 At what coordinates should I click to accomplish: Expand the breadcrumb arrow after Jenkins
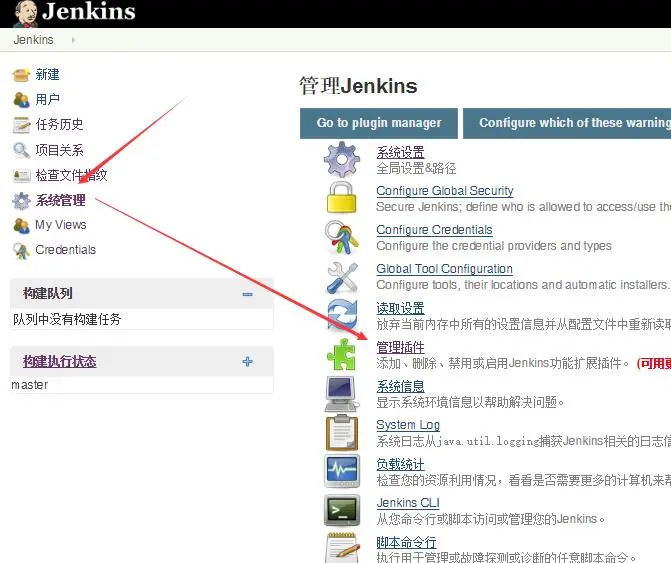(x=73, y=40)
